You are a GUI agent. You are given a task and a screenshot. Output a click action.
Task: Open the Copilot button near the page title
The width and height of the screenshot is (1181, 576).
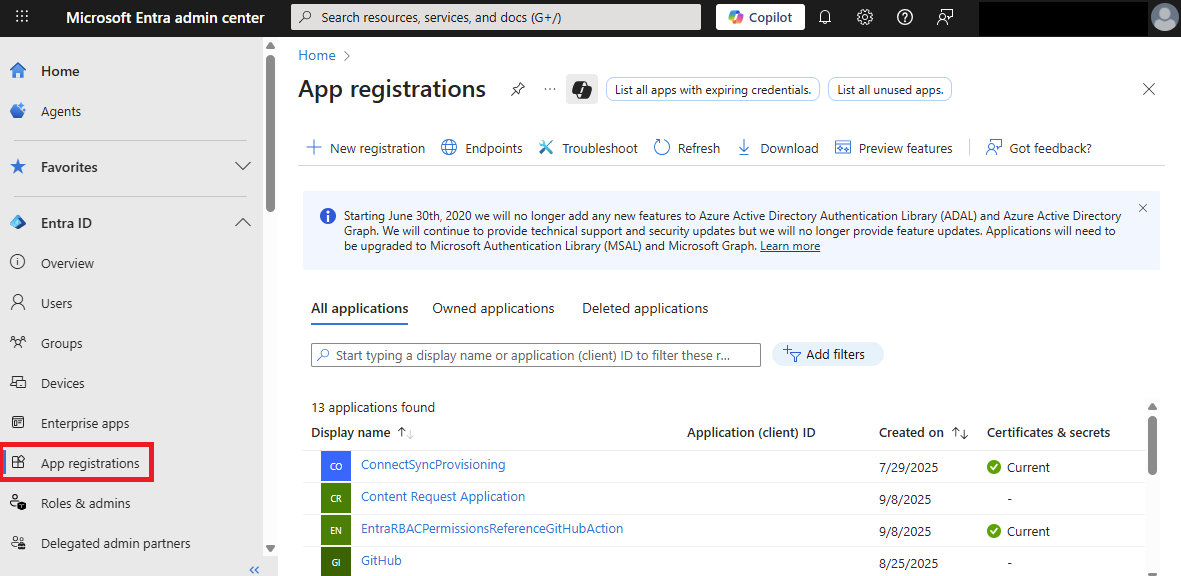click(581, 89)
